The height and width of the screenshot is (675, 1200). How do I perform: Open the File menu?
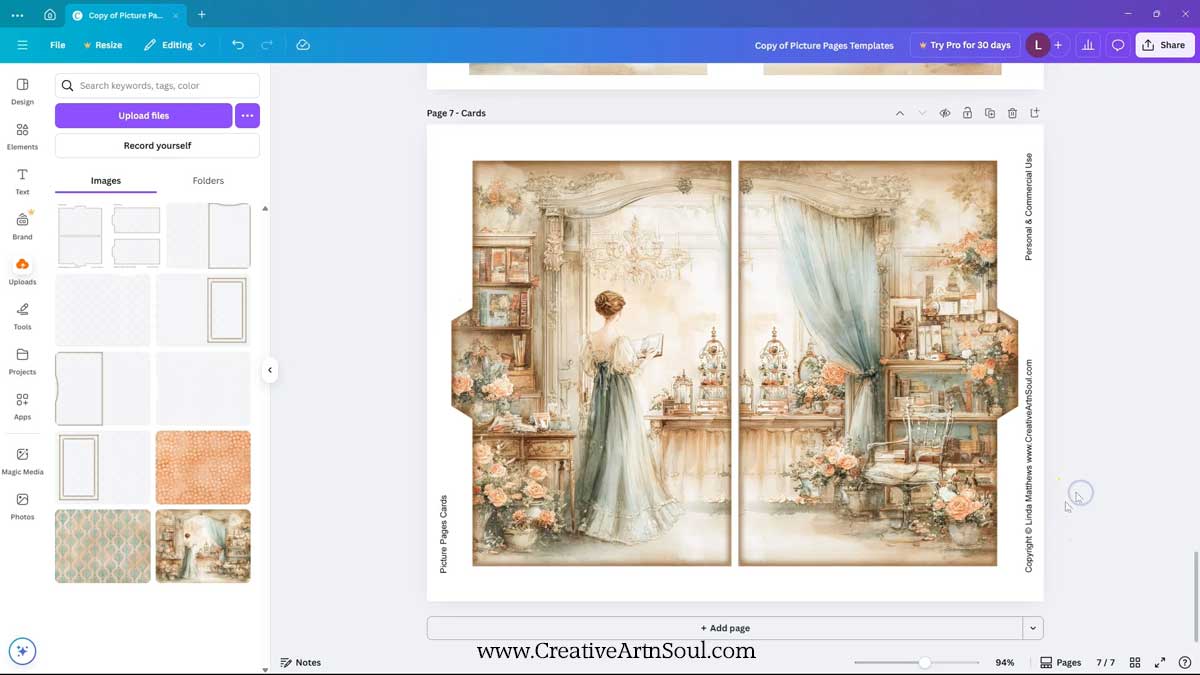58,45
